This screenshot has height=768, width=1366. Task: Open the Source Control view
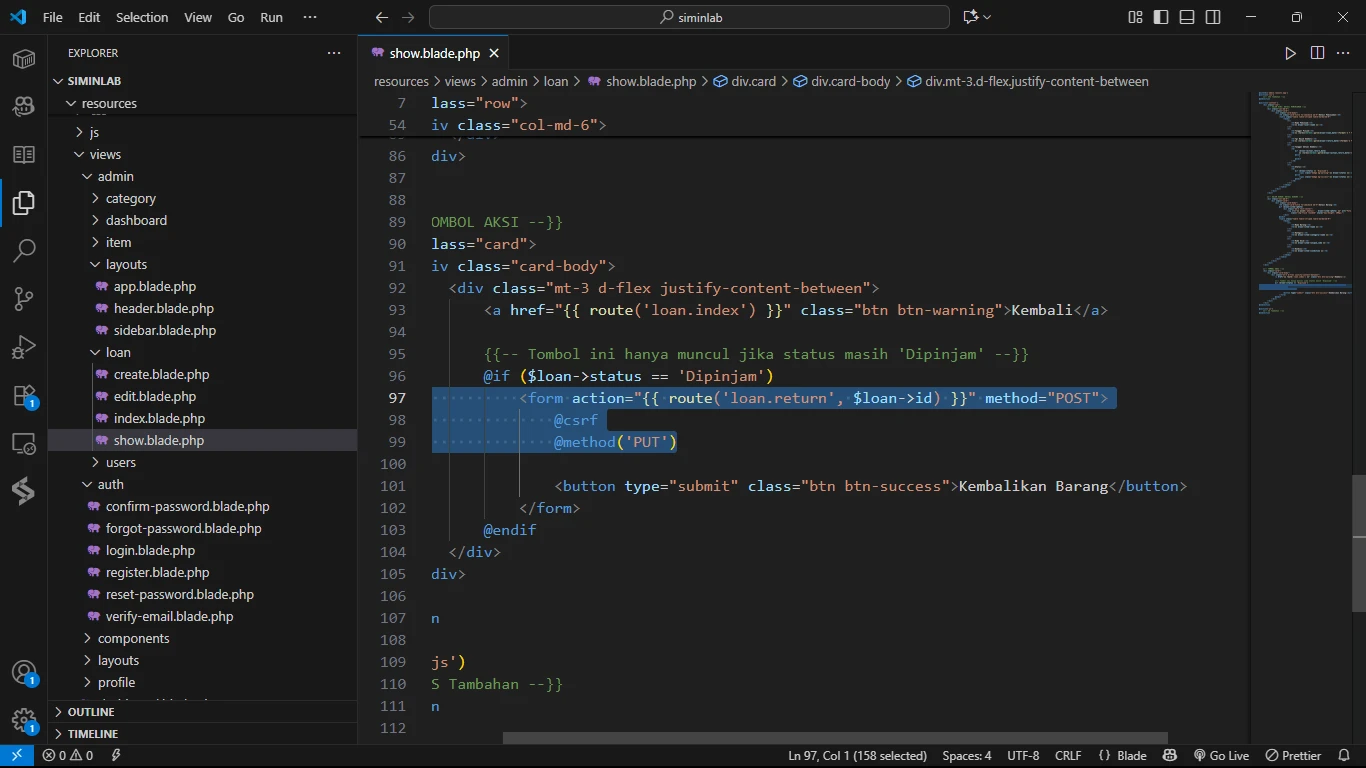(24, 298)
